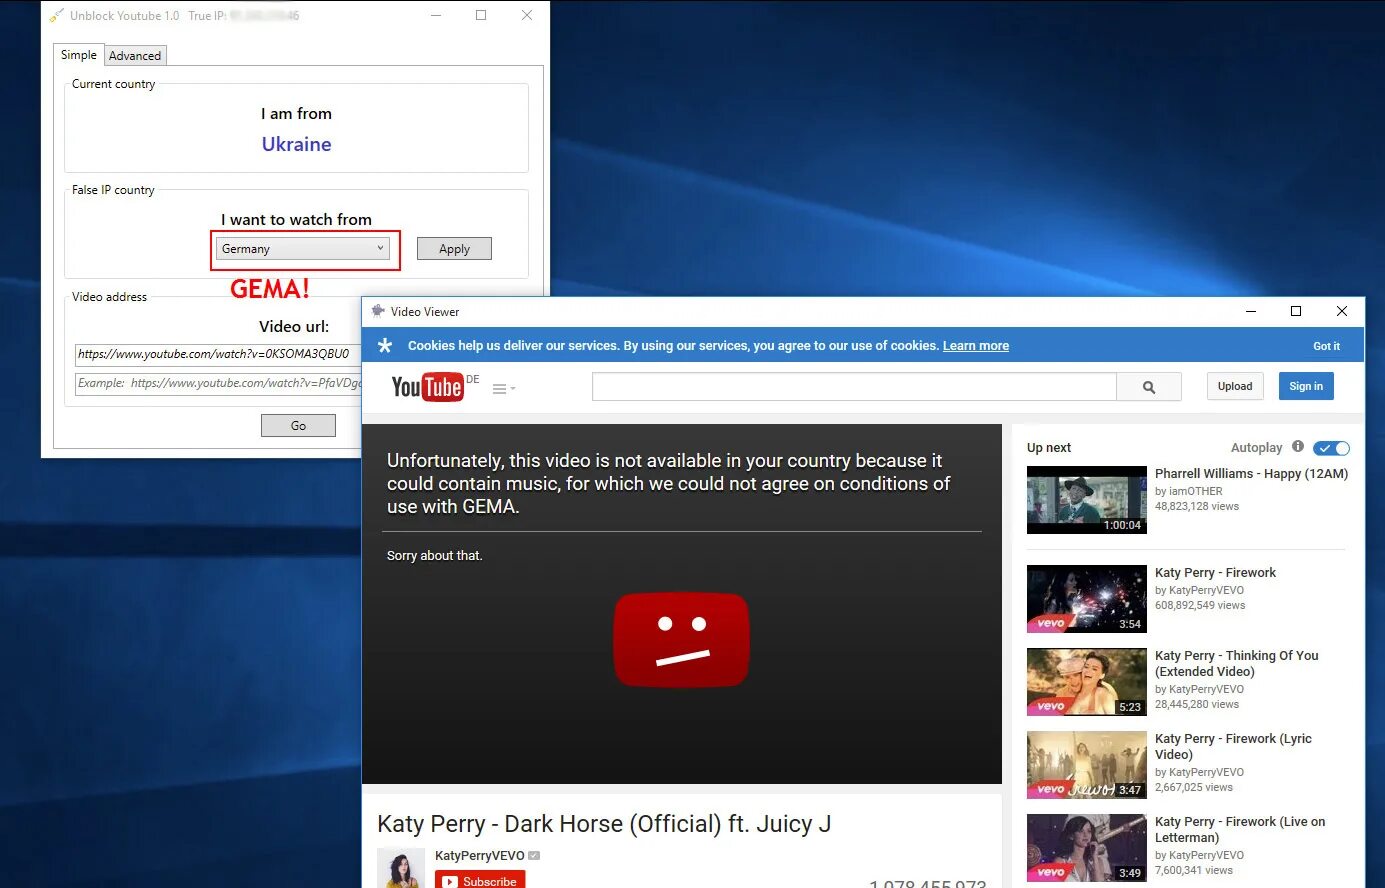The width and height of the screenshot is (1385, 888).
Task: Switch to the Advanced tab
Action: click(135, 56)
